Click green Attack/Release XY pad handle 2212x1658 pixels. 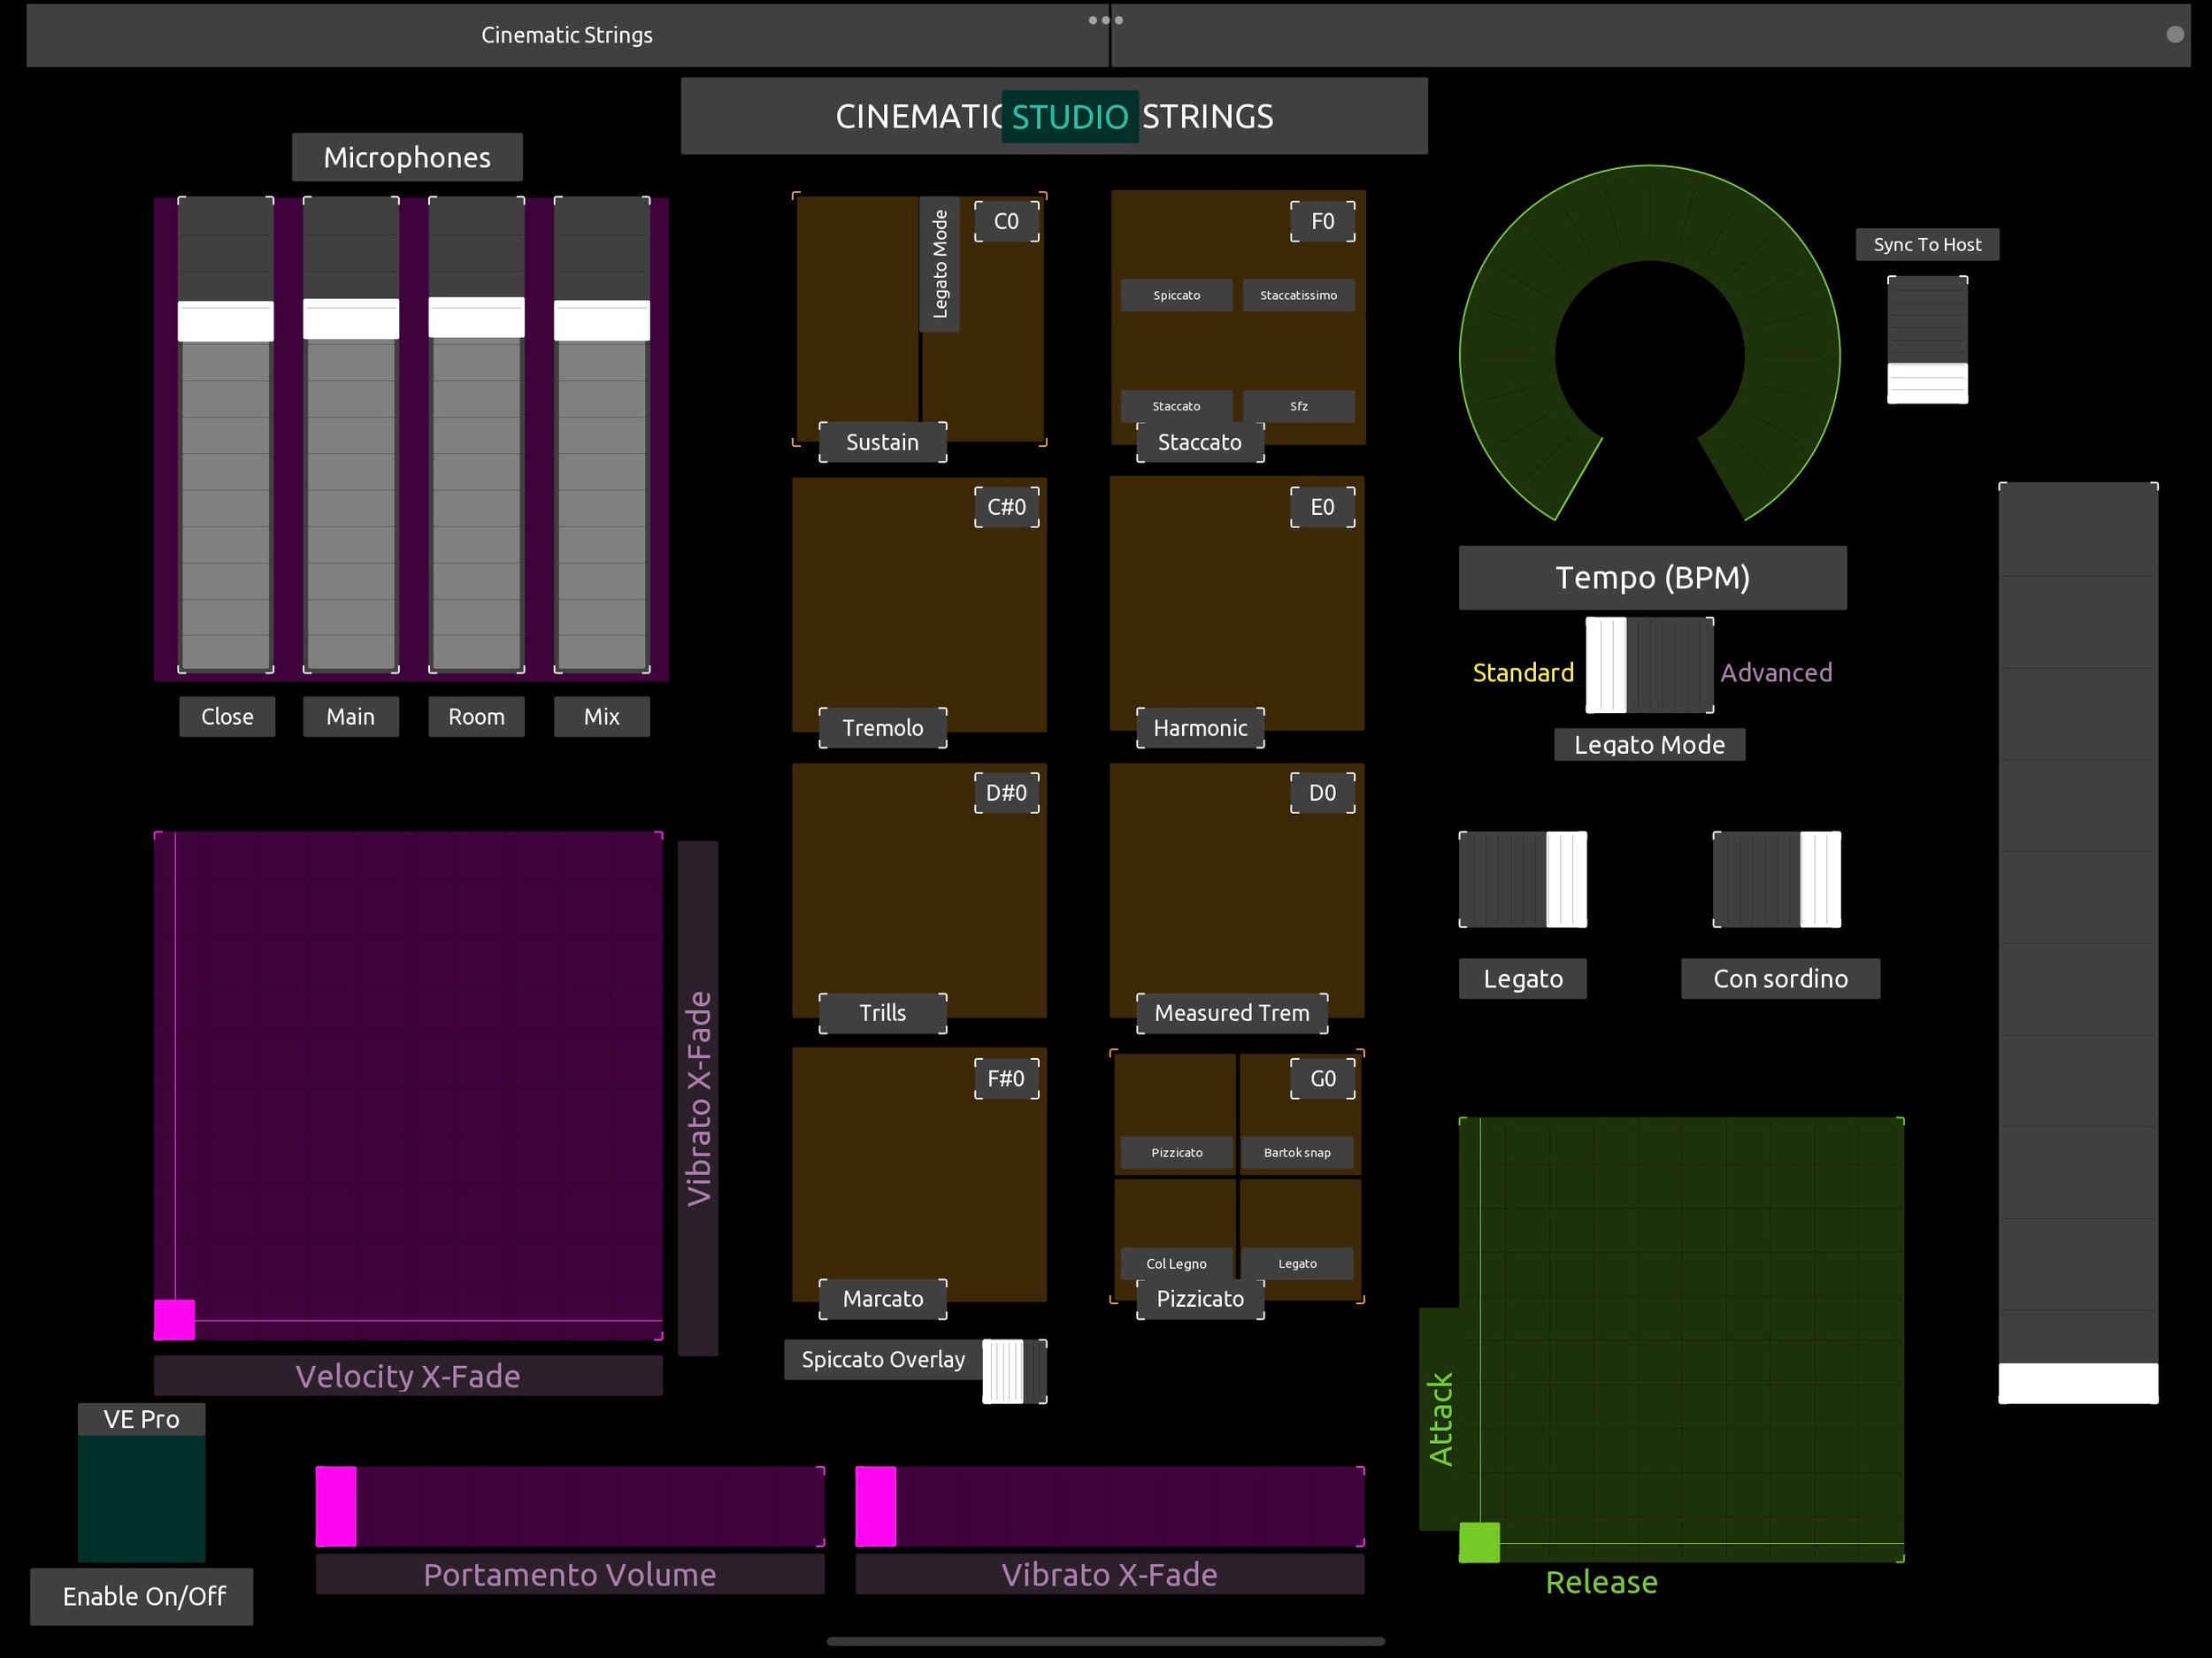(1479, 1542)
